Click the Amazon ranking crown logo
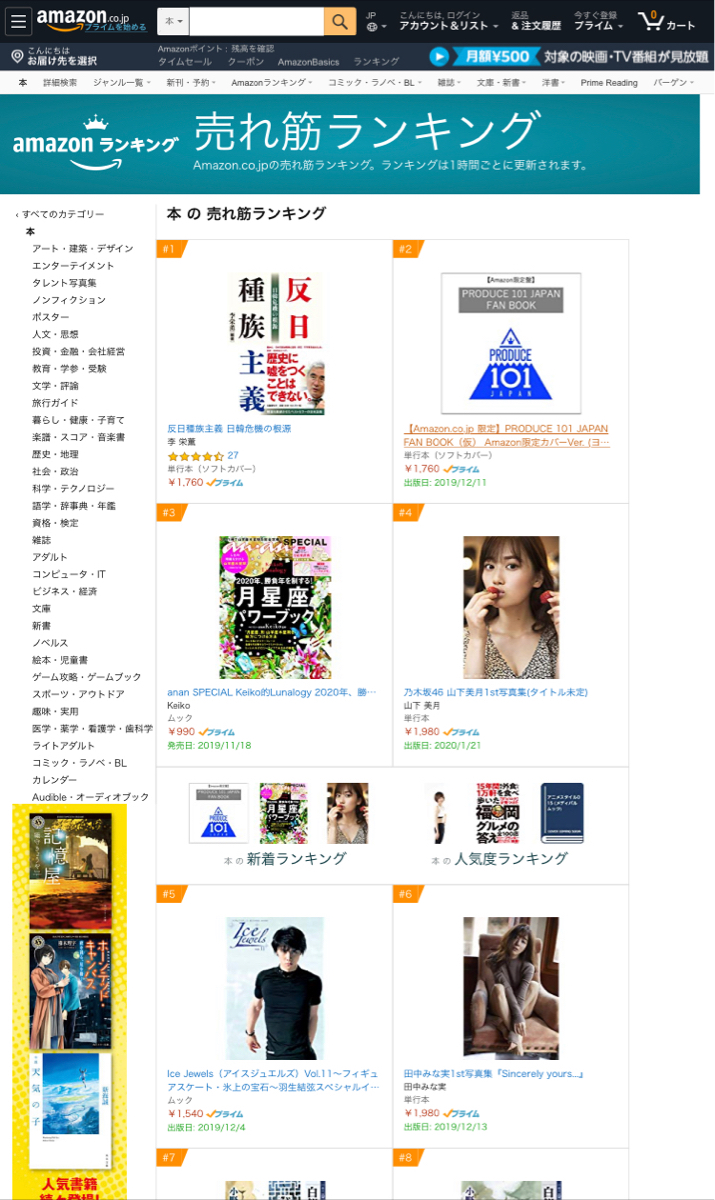The image size is (715, 1200). coord(95,143)
